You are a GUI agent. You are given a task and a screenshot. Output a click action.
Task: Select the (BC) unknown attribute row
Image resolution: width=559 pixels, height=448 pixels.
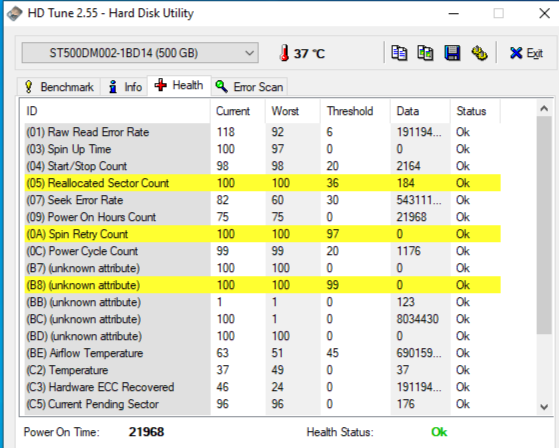263,319
